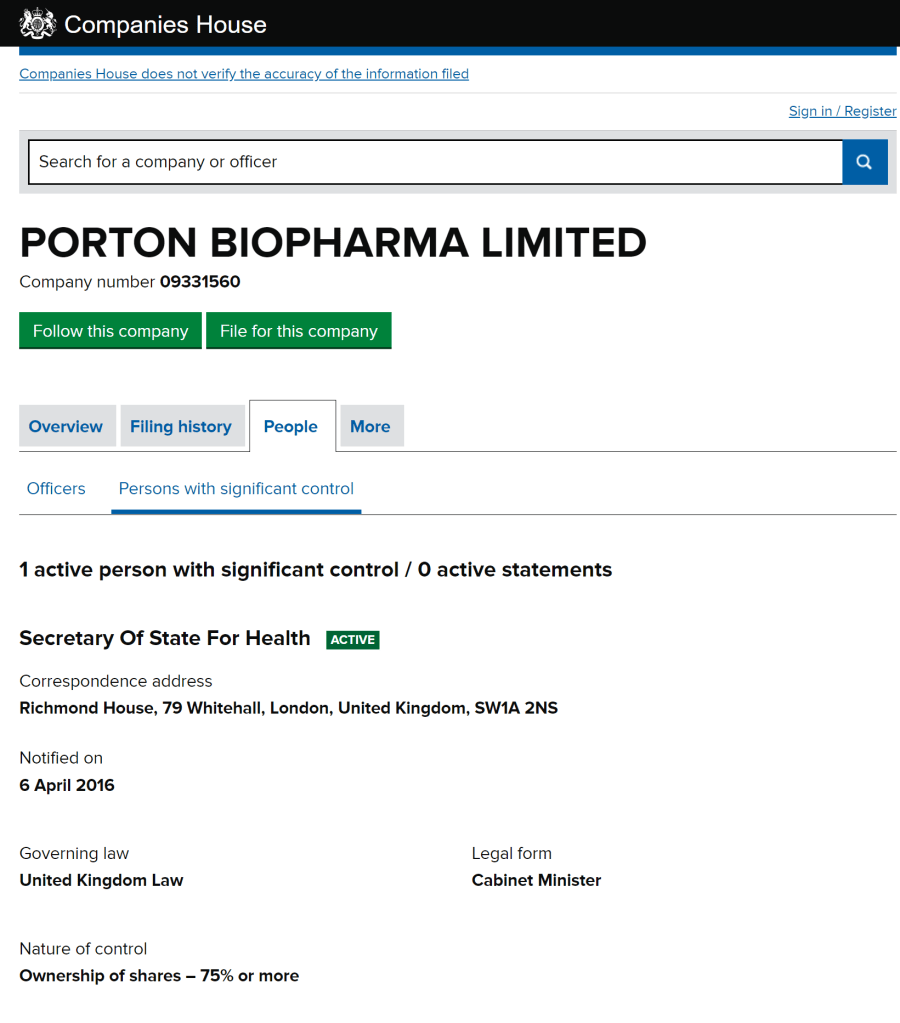Click the Companies House royal crest logo

tap(37, 23)
